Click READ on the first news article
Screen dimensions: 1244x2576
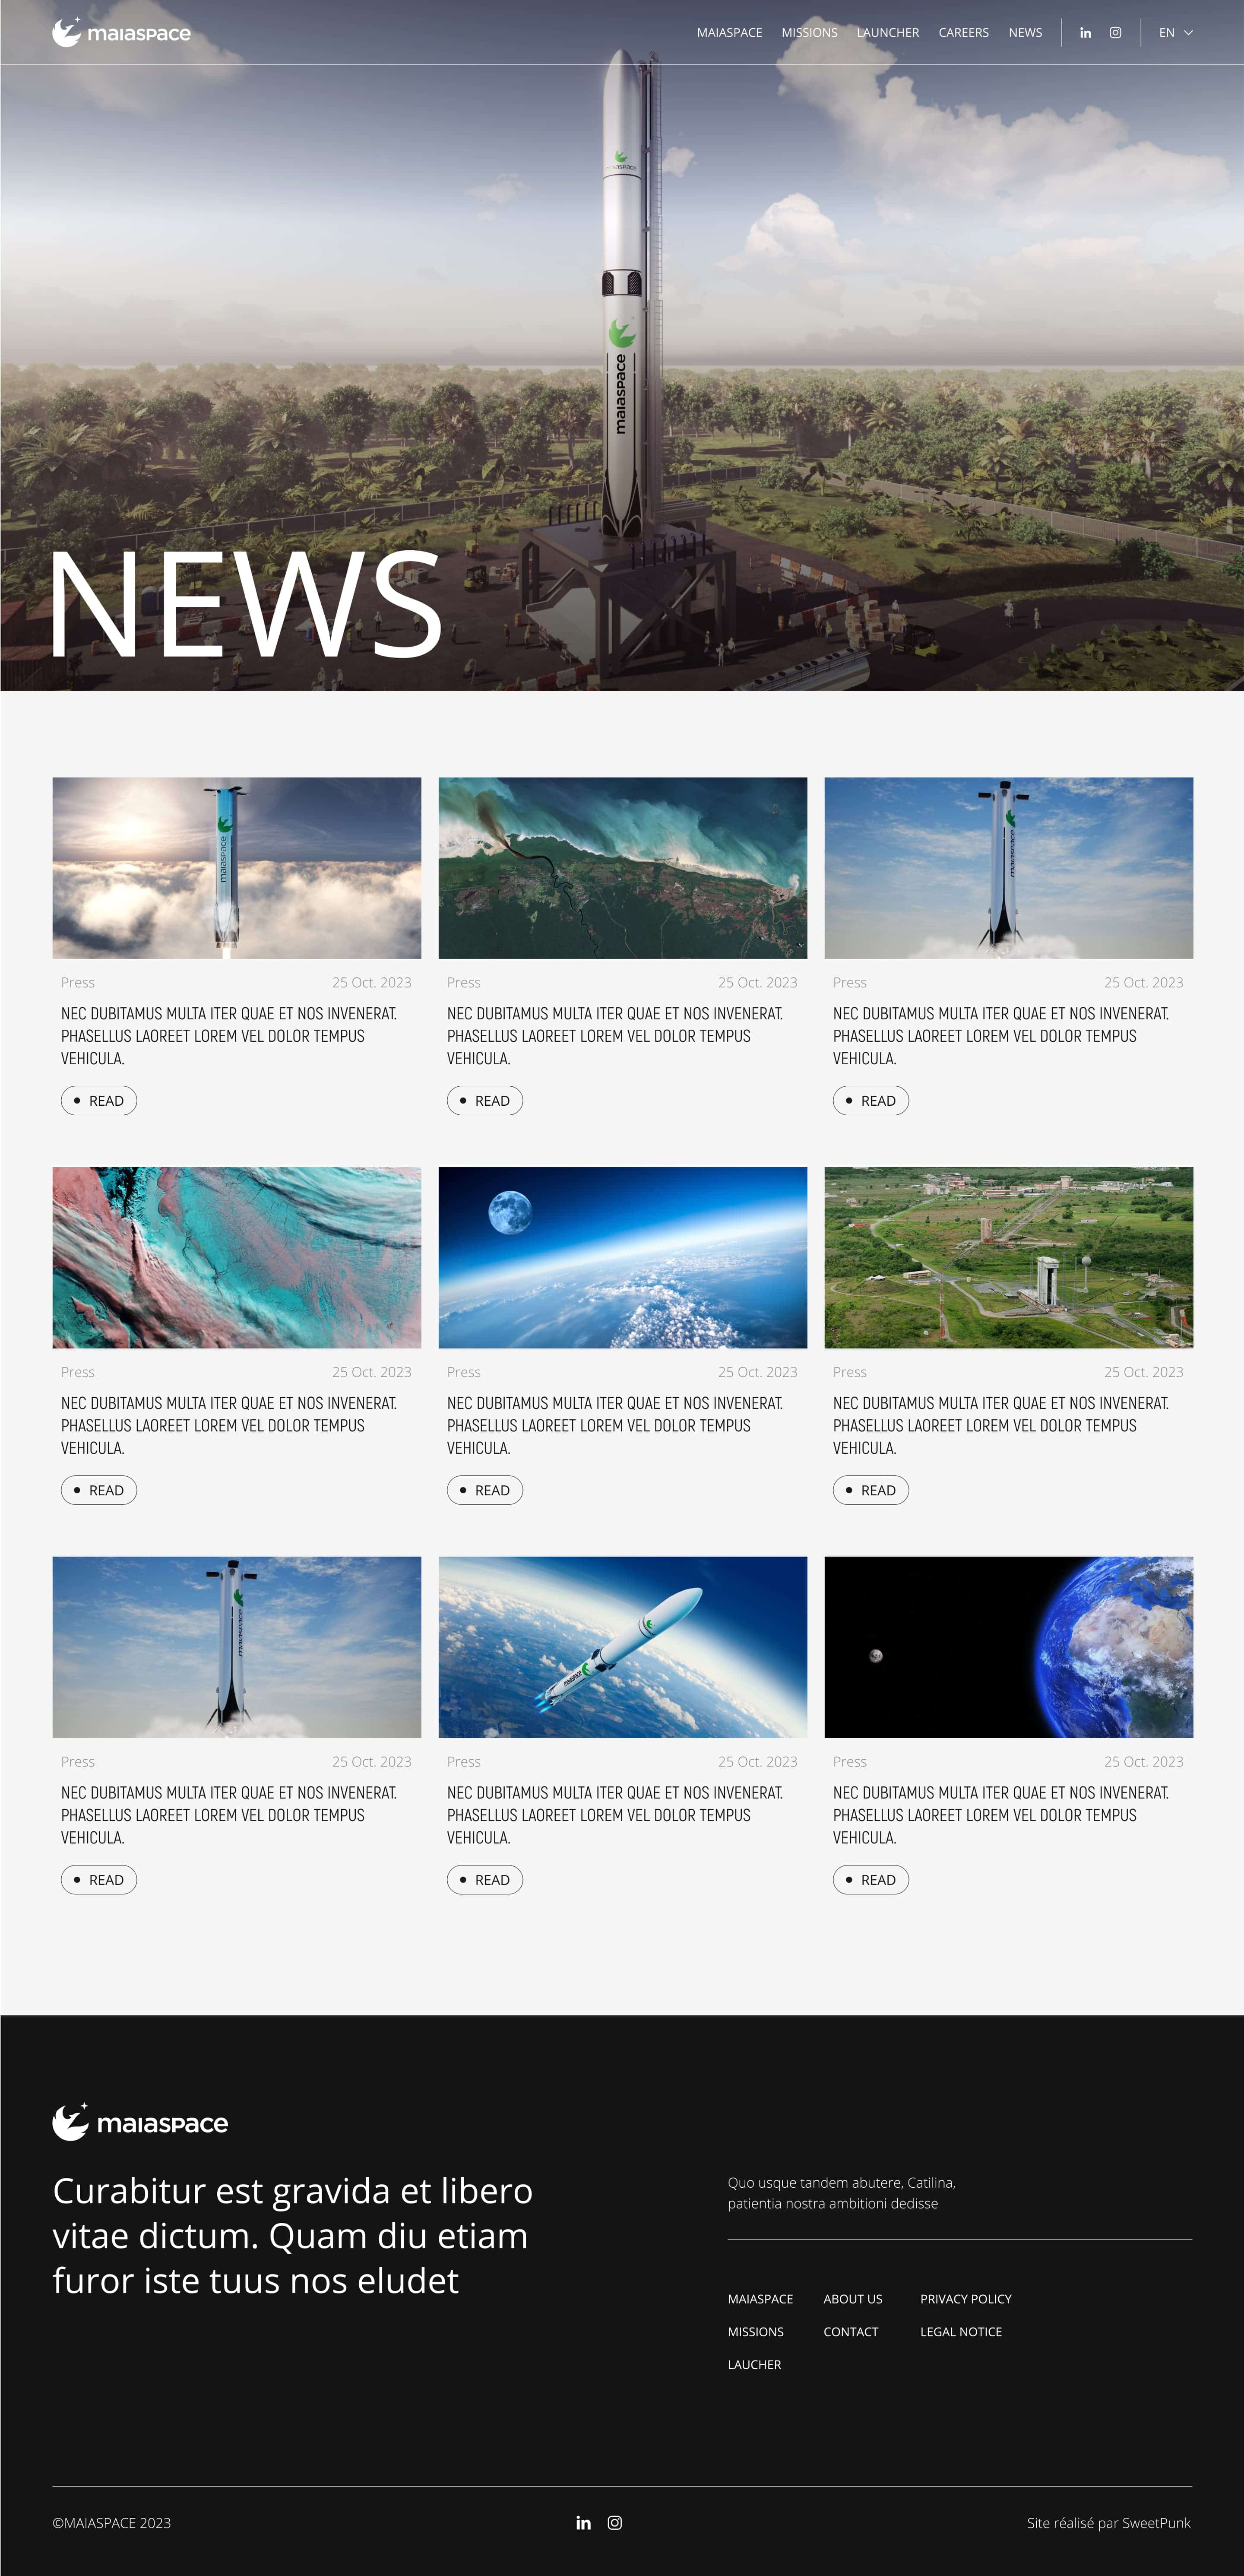[99, 1101]
